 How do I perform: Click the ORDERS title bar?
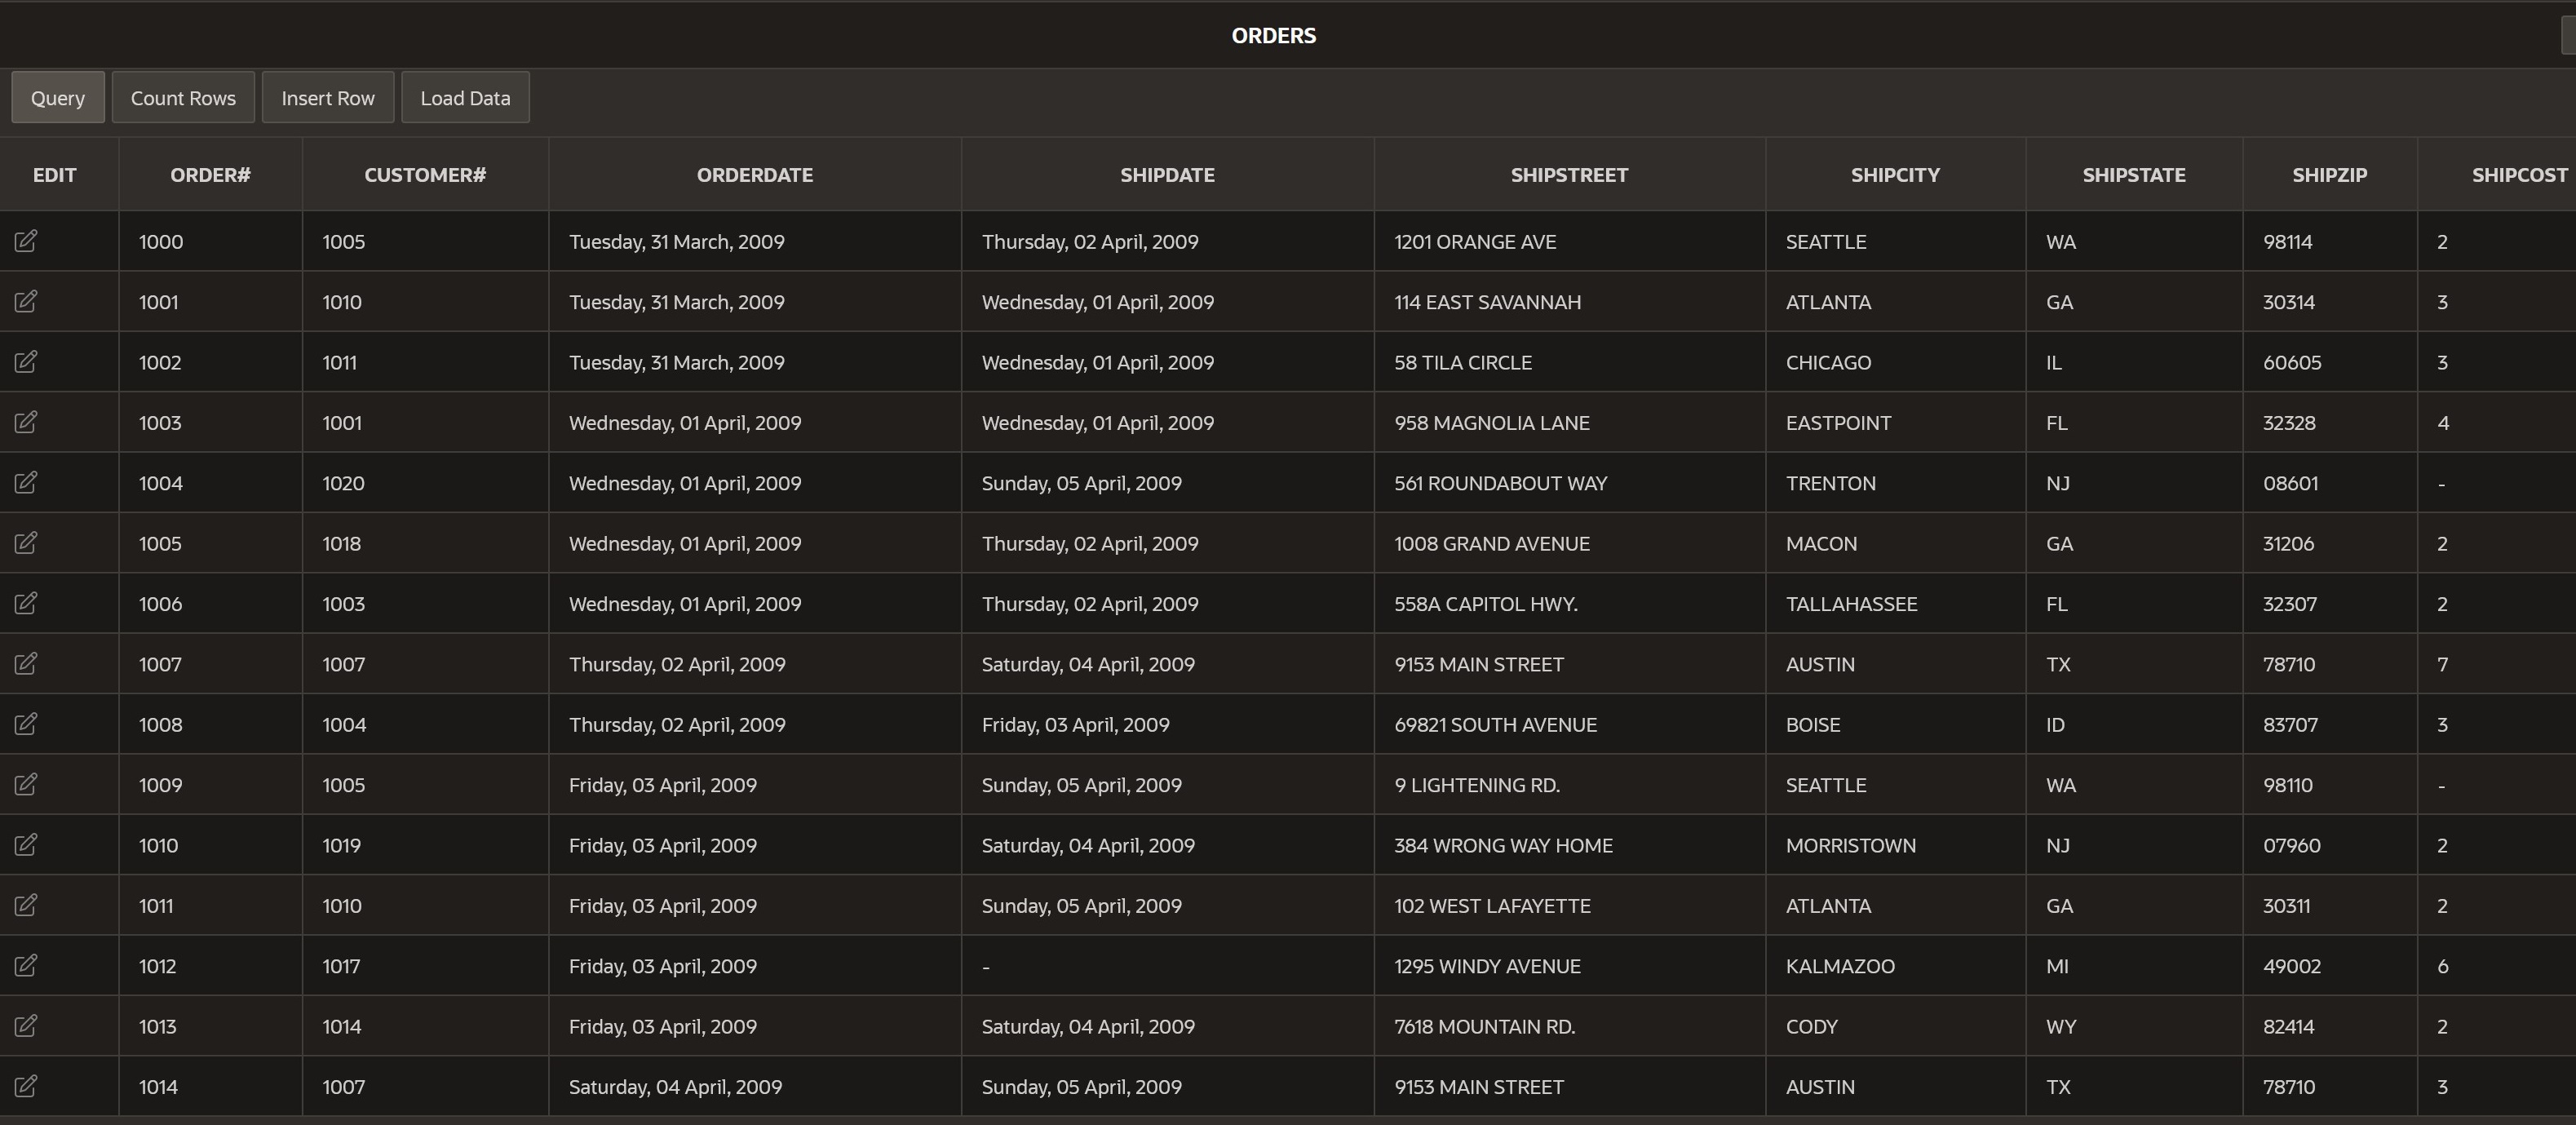click(1274, 35)
